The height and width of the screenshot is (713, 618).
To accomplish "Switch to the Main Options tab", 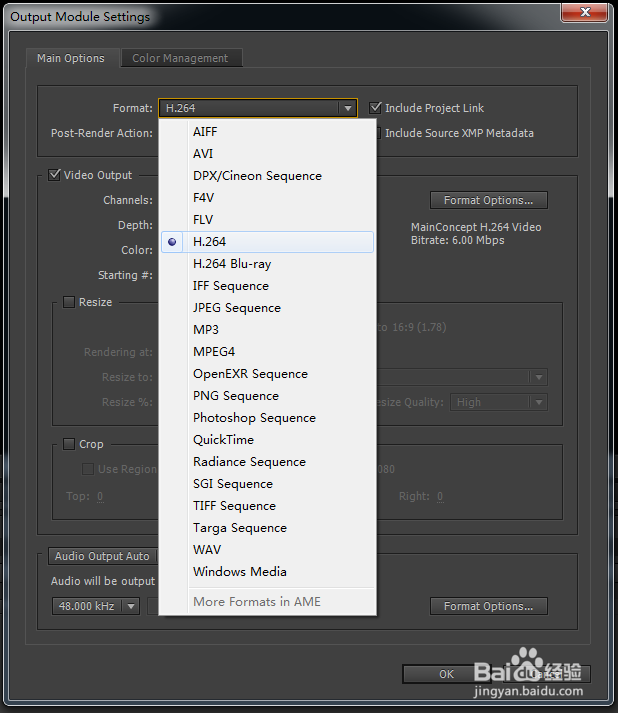I will pos(71,58).
